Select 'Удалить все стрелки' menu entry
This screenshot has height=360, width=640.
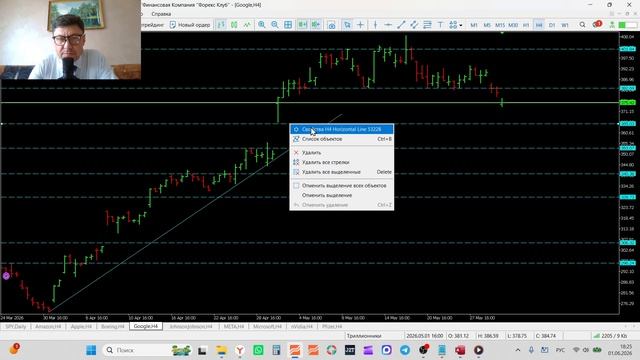click(342, 162)
